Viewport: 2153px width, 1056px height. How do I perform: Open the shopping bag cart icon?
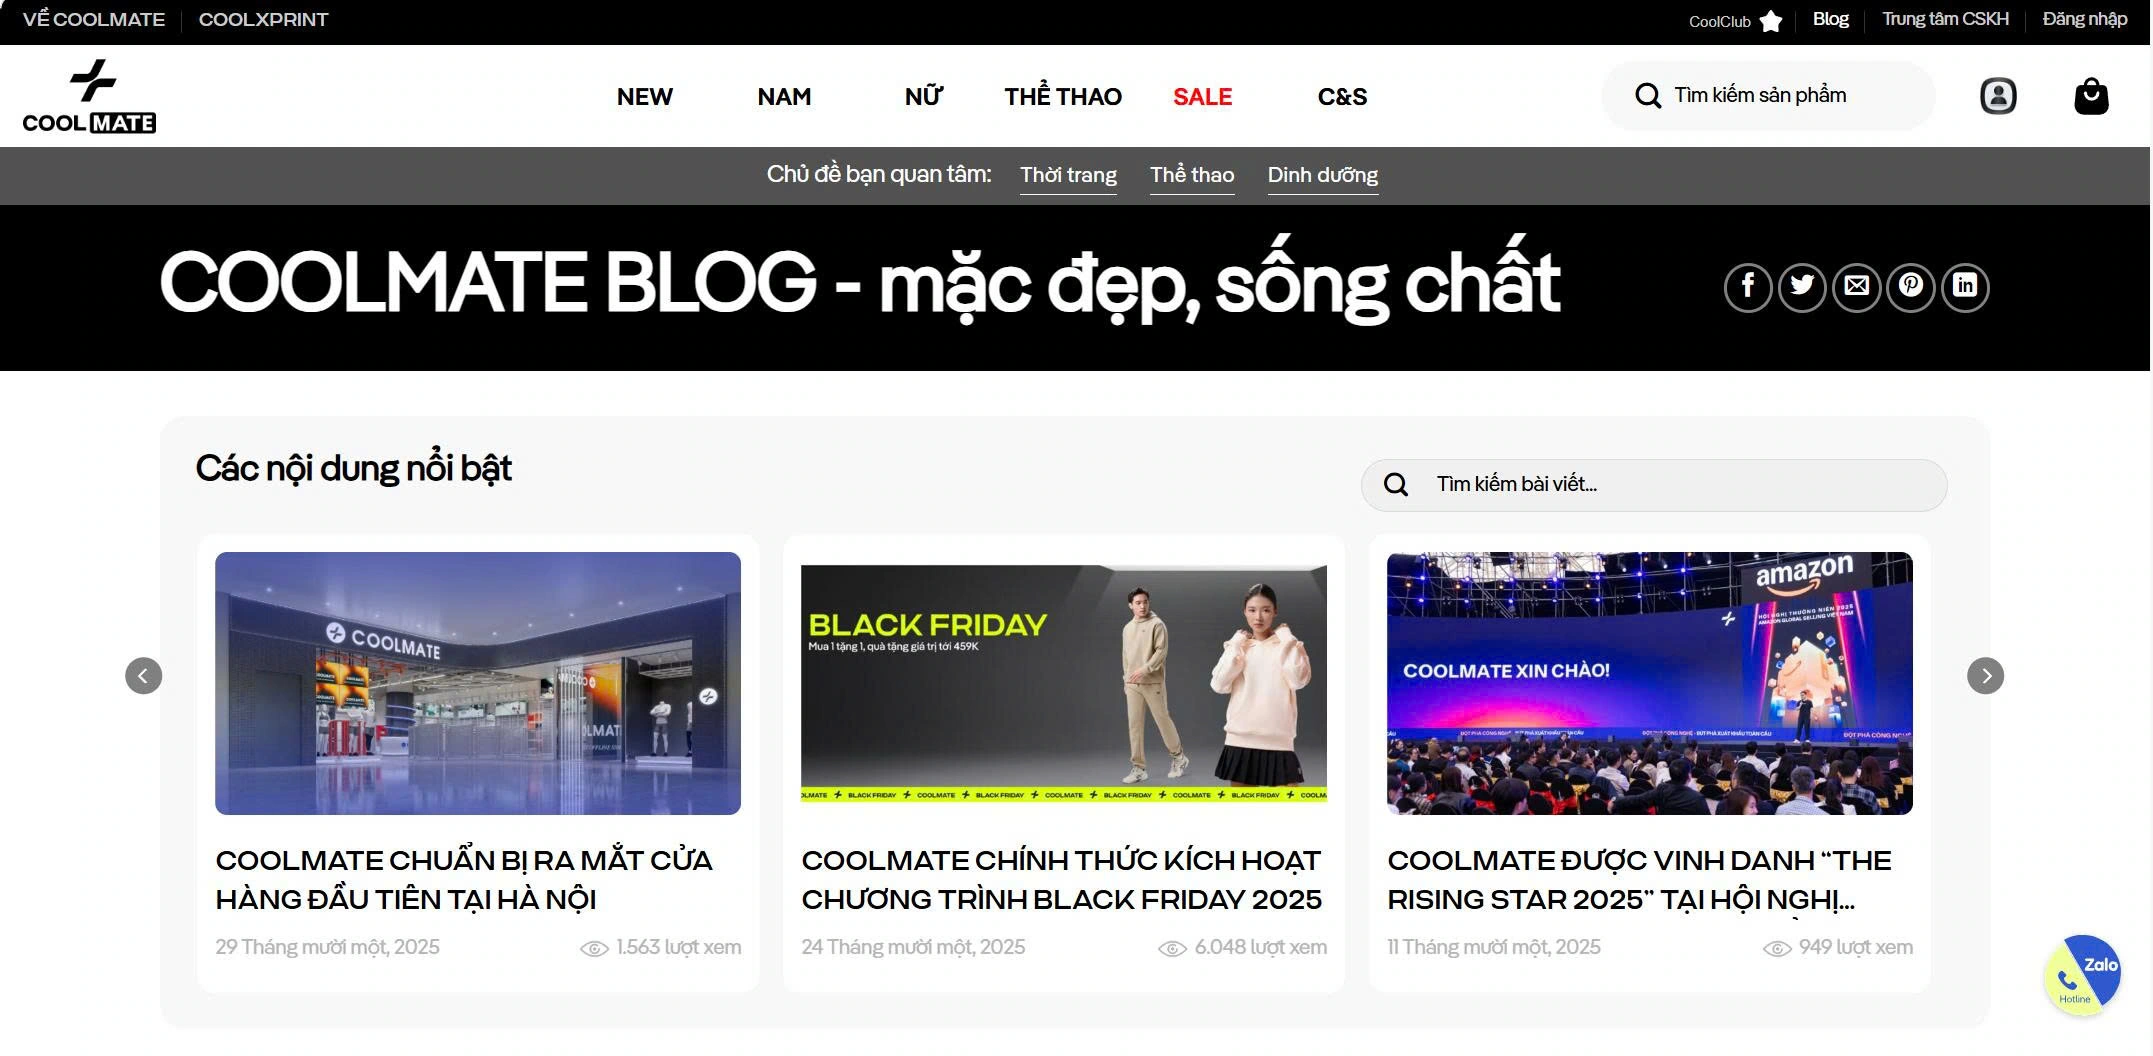(x=2090, y=95)
